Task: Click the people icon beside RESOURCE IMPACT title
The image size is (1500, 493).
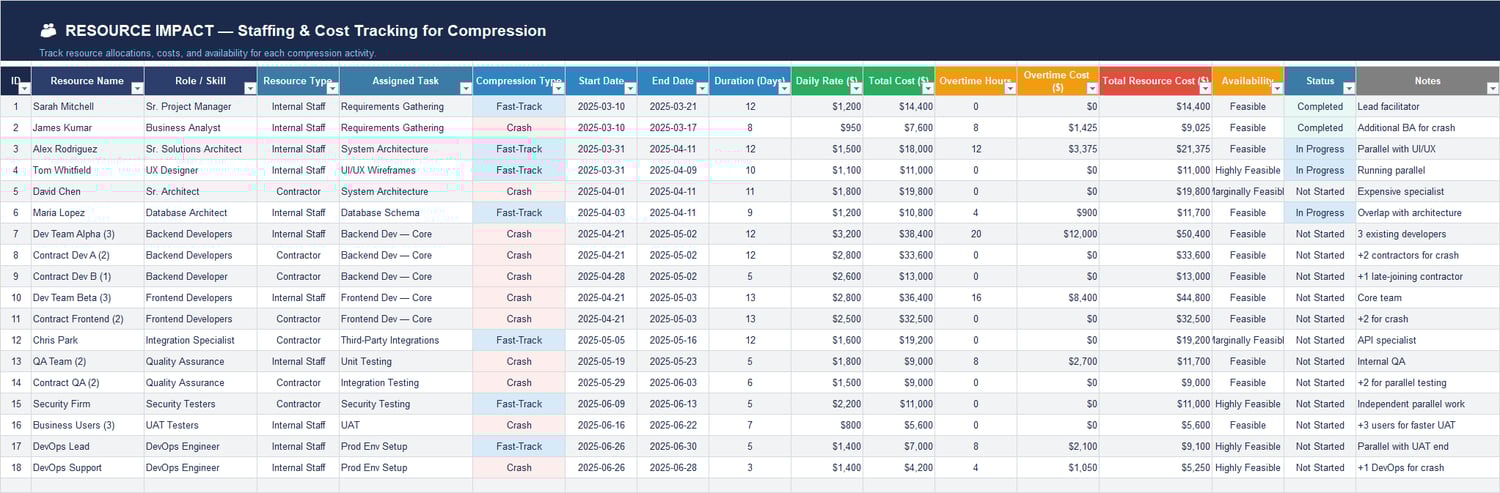Action: pyautogui.click(x=48, y=31)
